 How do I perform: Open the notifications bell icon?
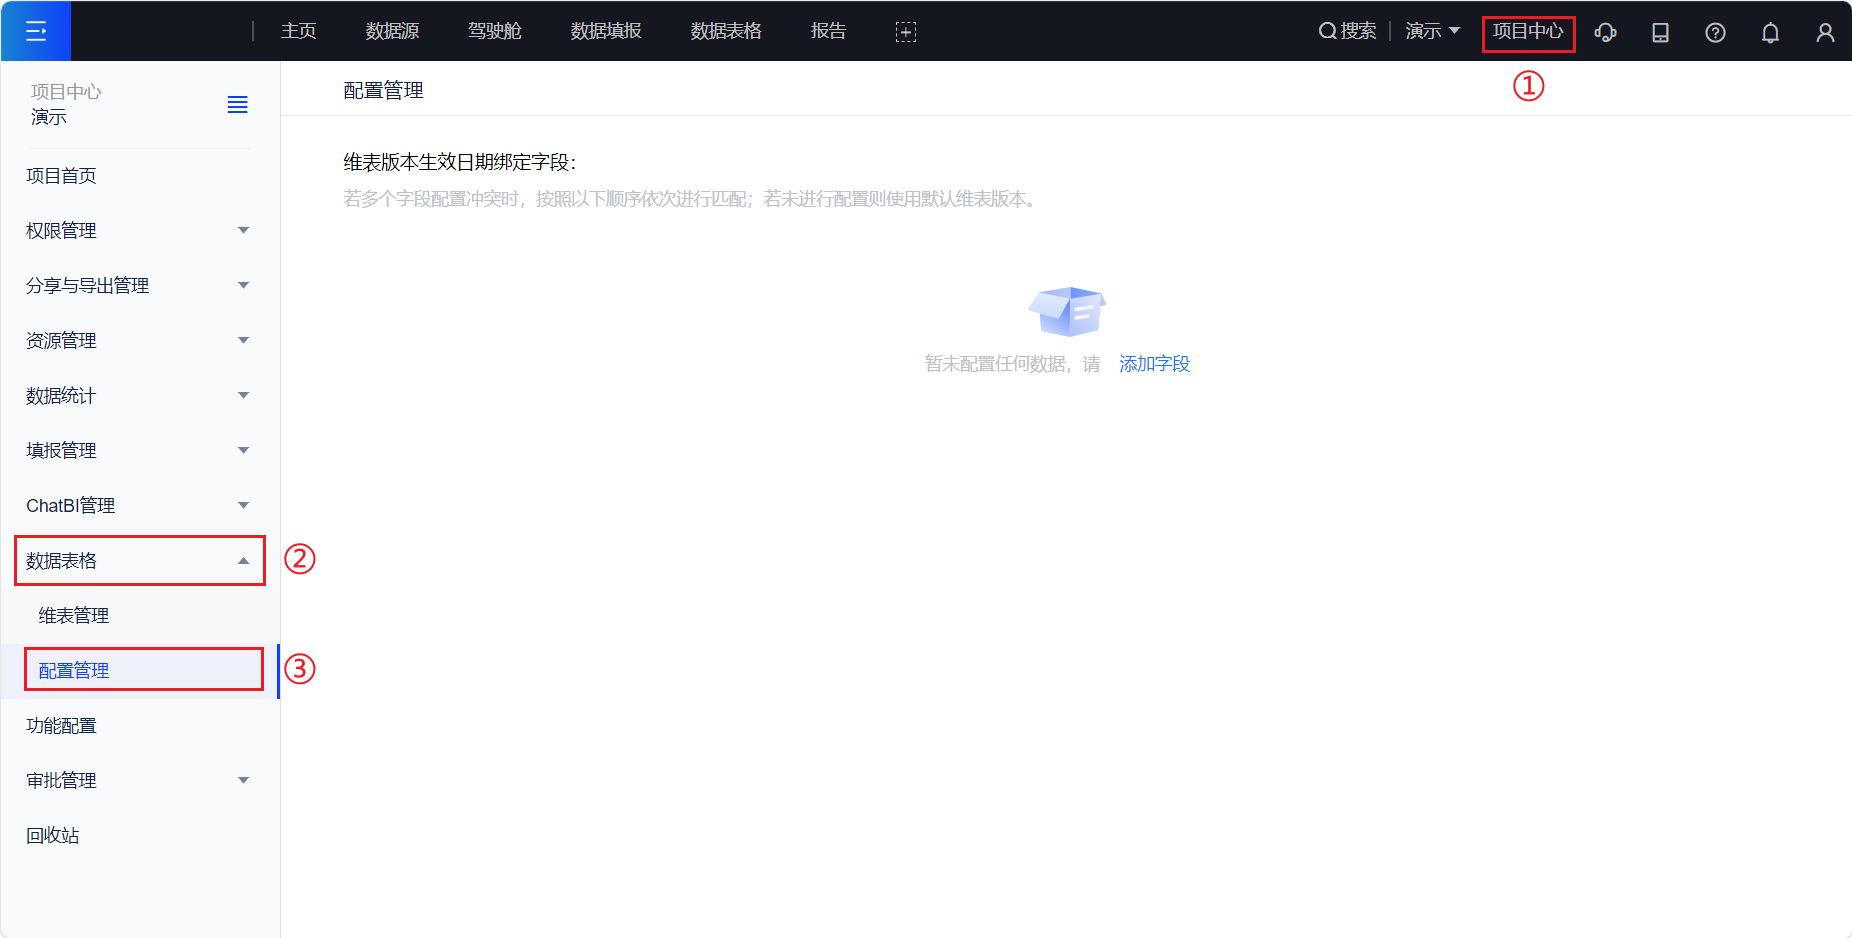[x=1770, y=32]
